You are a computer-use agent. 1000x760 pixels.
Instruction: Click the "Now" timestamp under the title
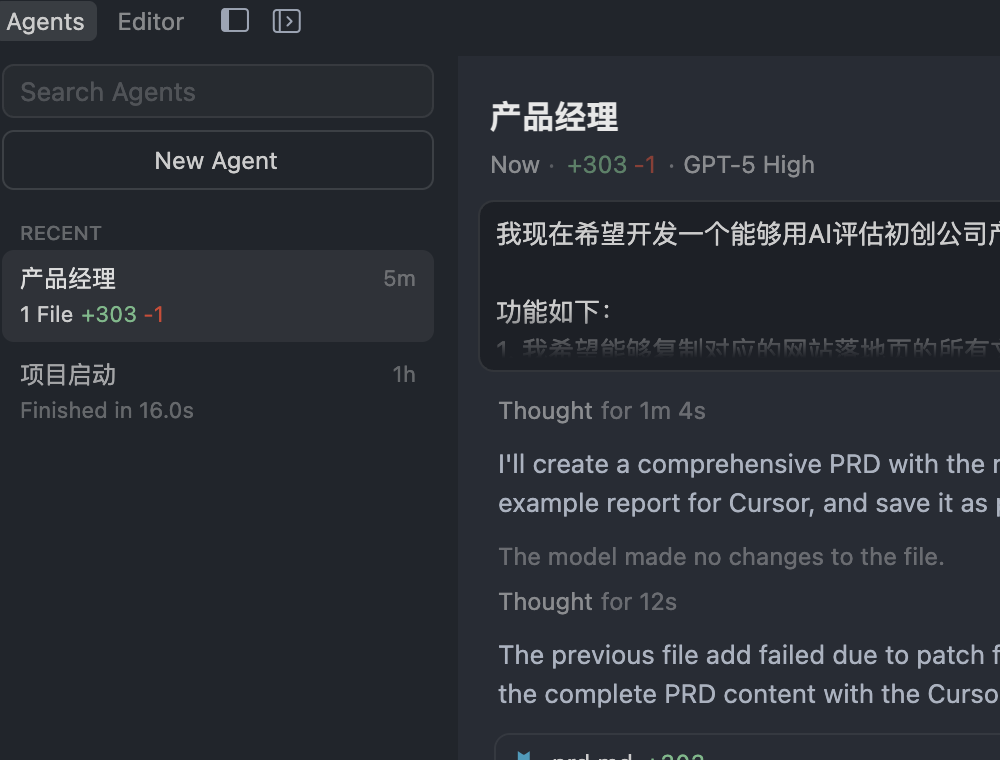[x=515, y=165]
